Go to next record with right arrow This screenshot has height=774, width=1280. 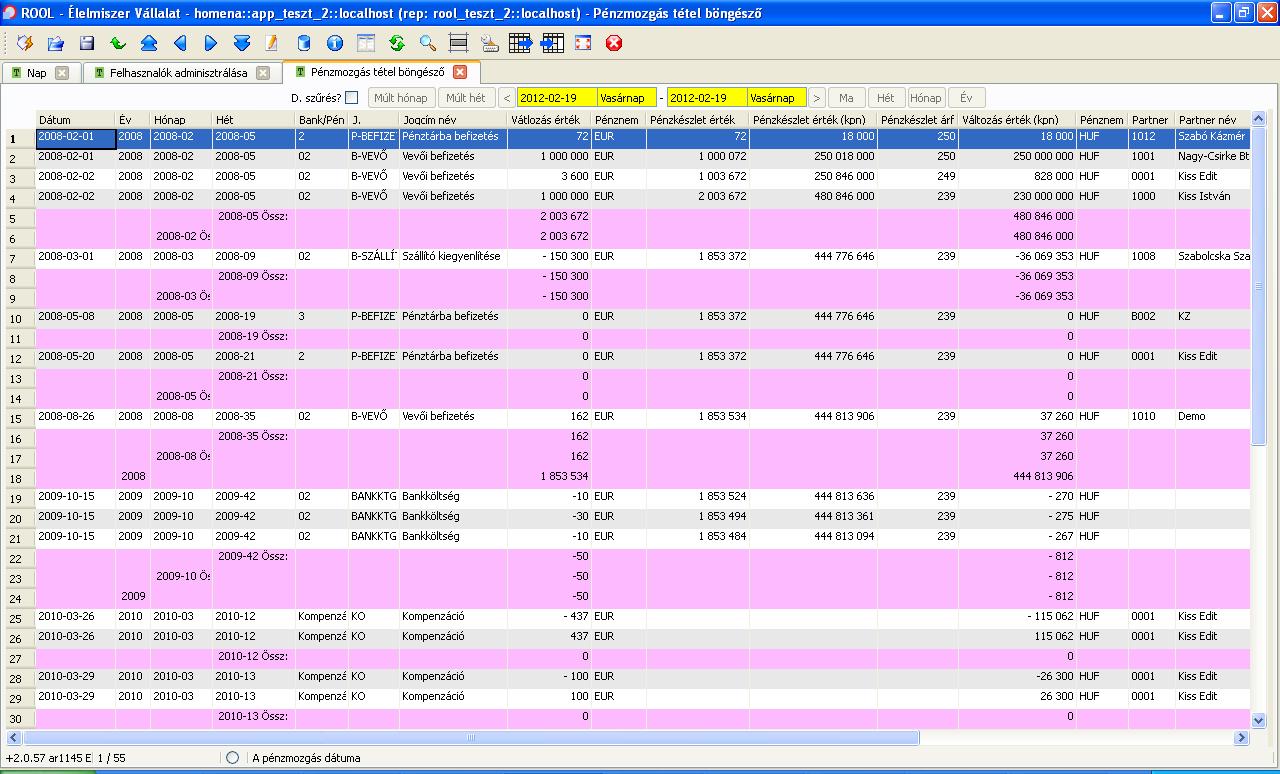[211, 43]
